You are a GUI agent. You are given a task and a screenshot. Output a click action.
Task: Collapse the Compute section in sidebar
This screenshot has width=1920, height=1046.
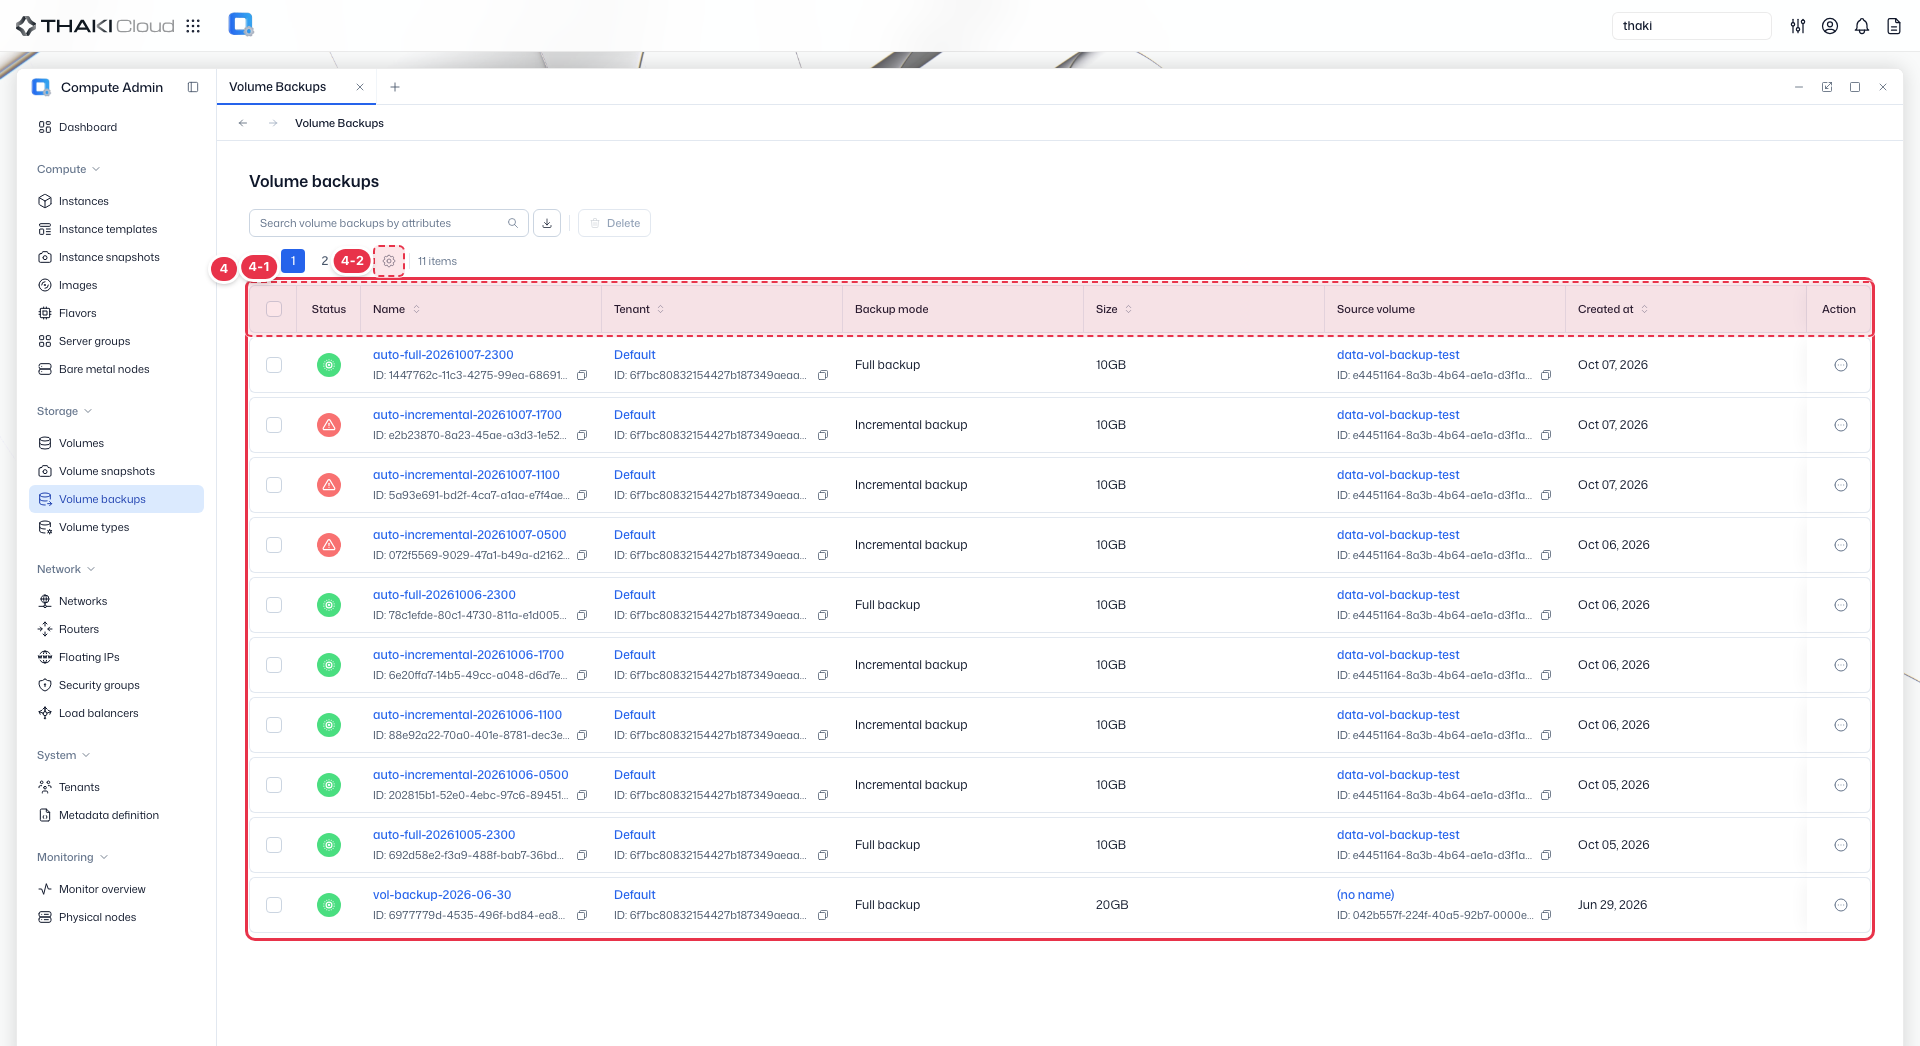click(68, 169)
